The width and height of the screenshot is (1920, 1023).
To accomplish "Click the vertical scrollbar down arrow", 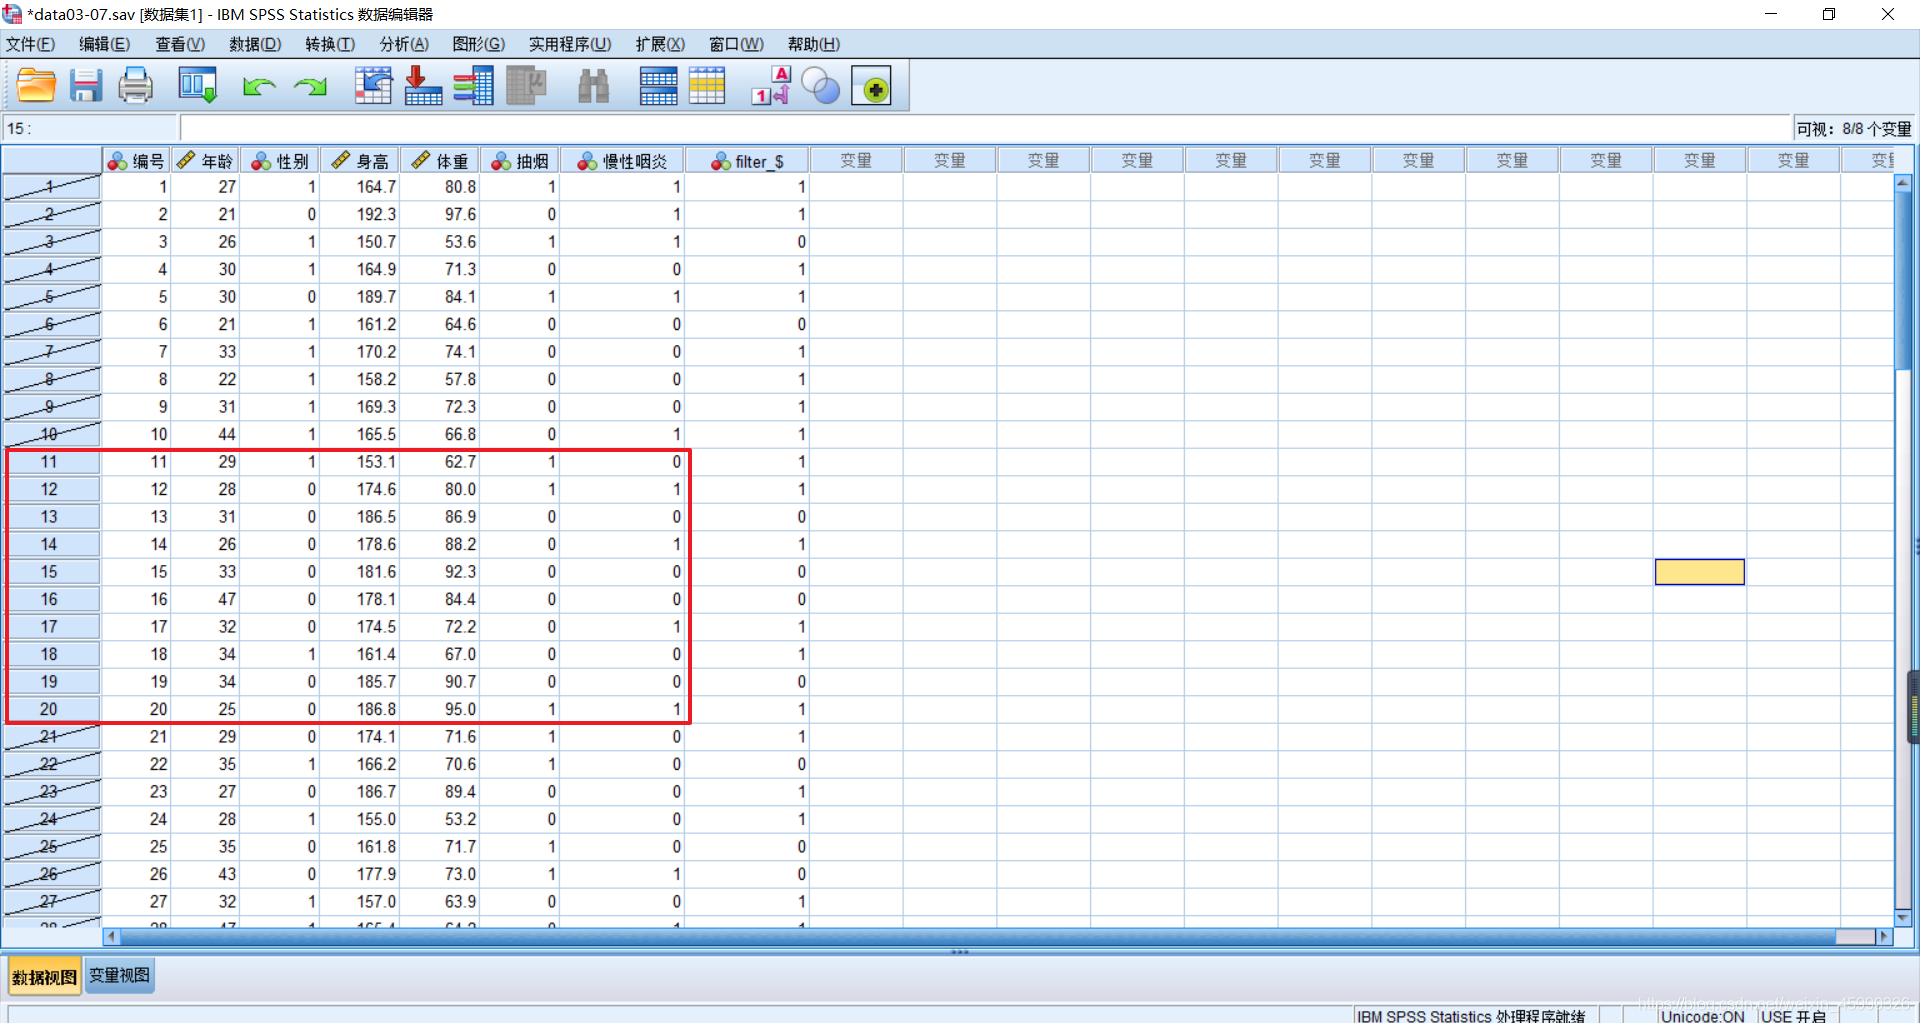I will pyautogui.click(x=1903, y=917).
